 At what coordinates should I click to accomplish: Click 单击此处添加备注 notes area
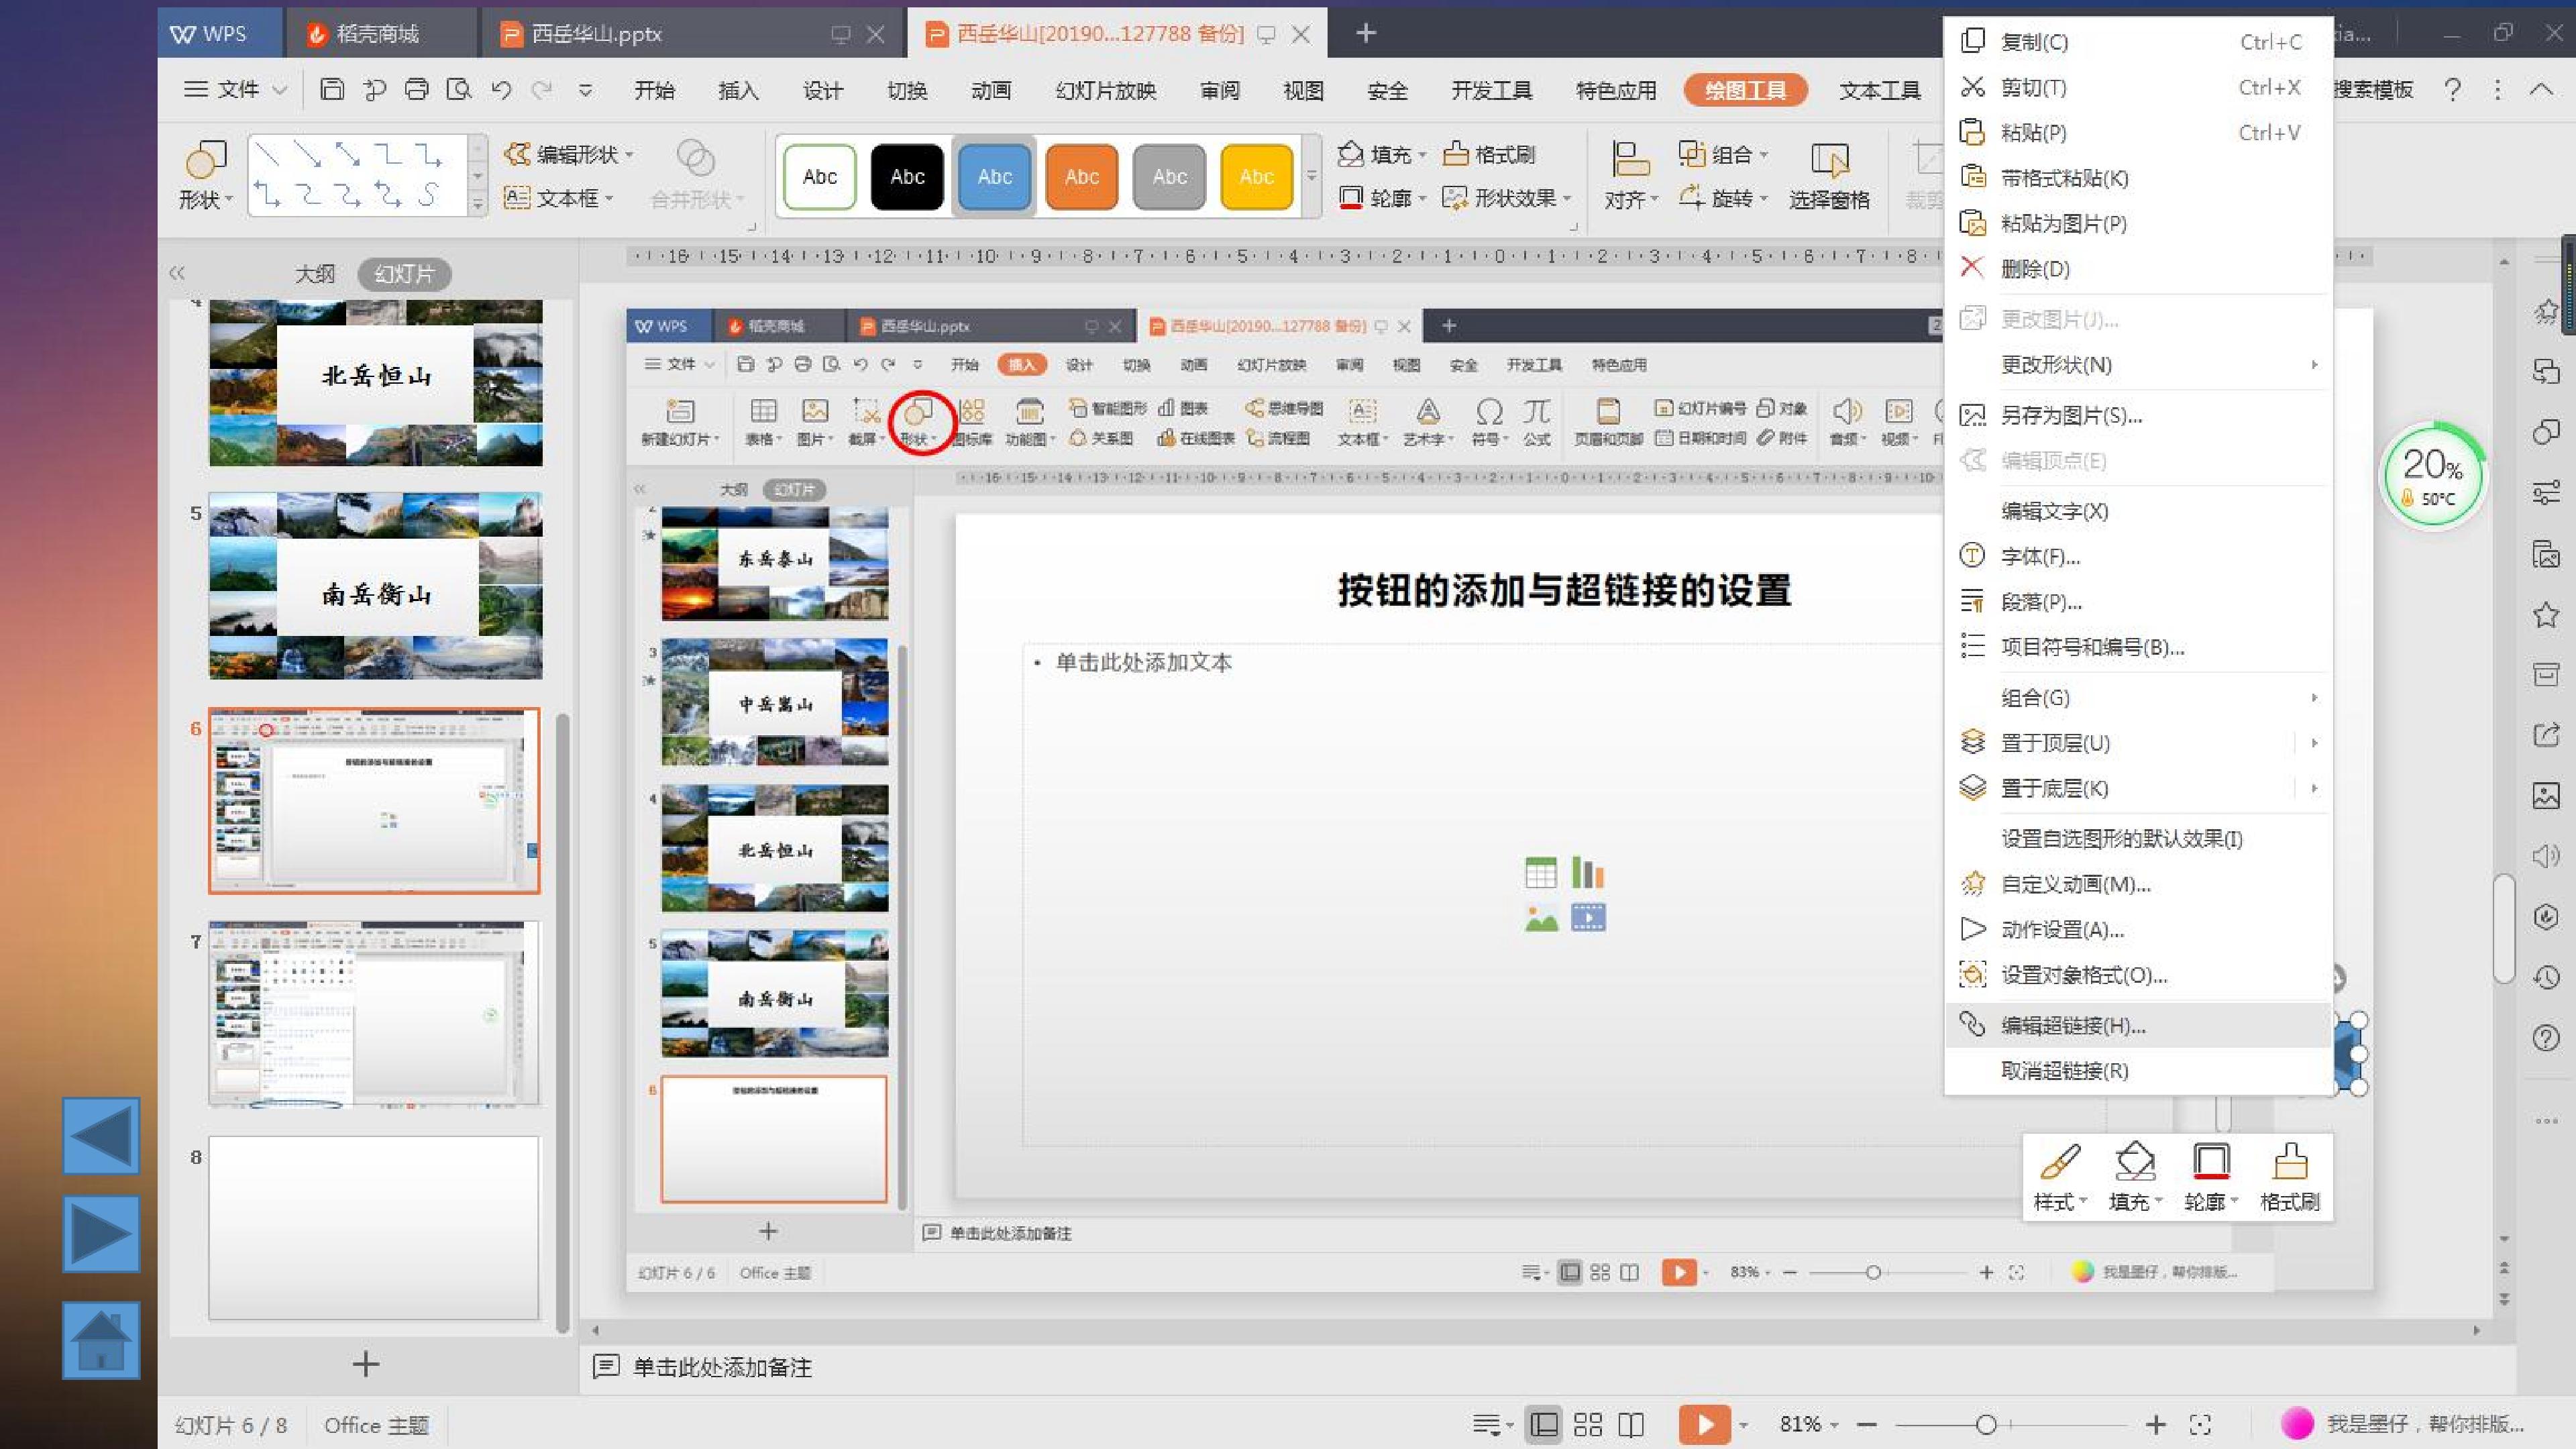click(722, 1367)
